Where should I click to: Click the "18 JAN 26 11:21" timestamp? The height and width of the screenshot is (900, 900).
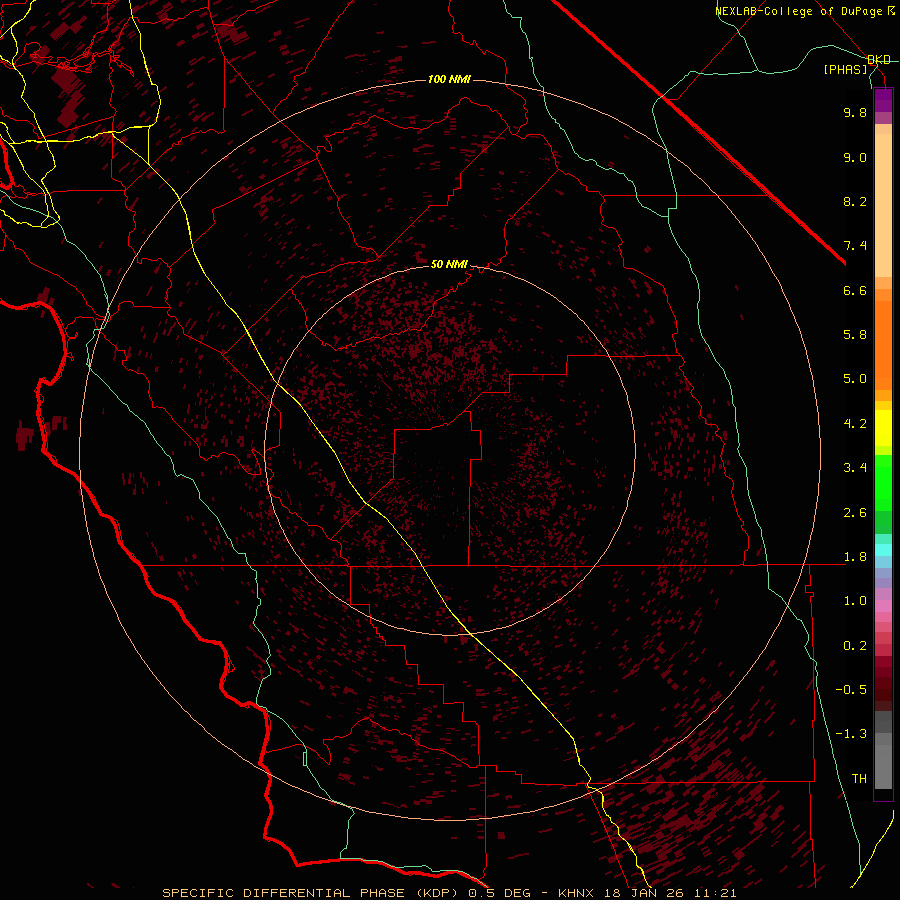(670, 893)
